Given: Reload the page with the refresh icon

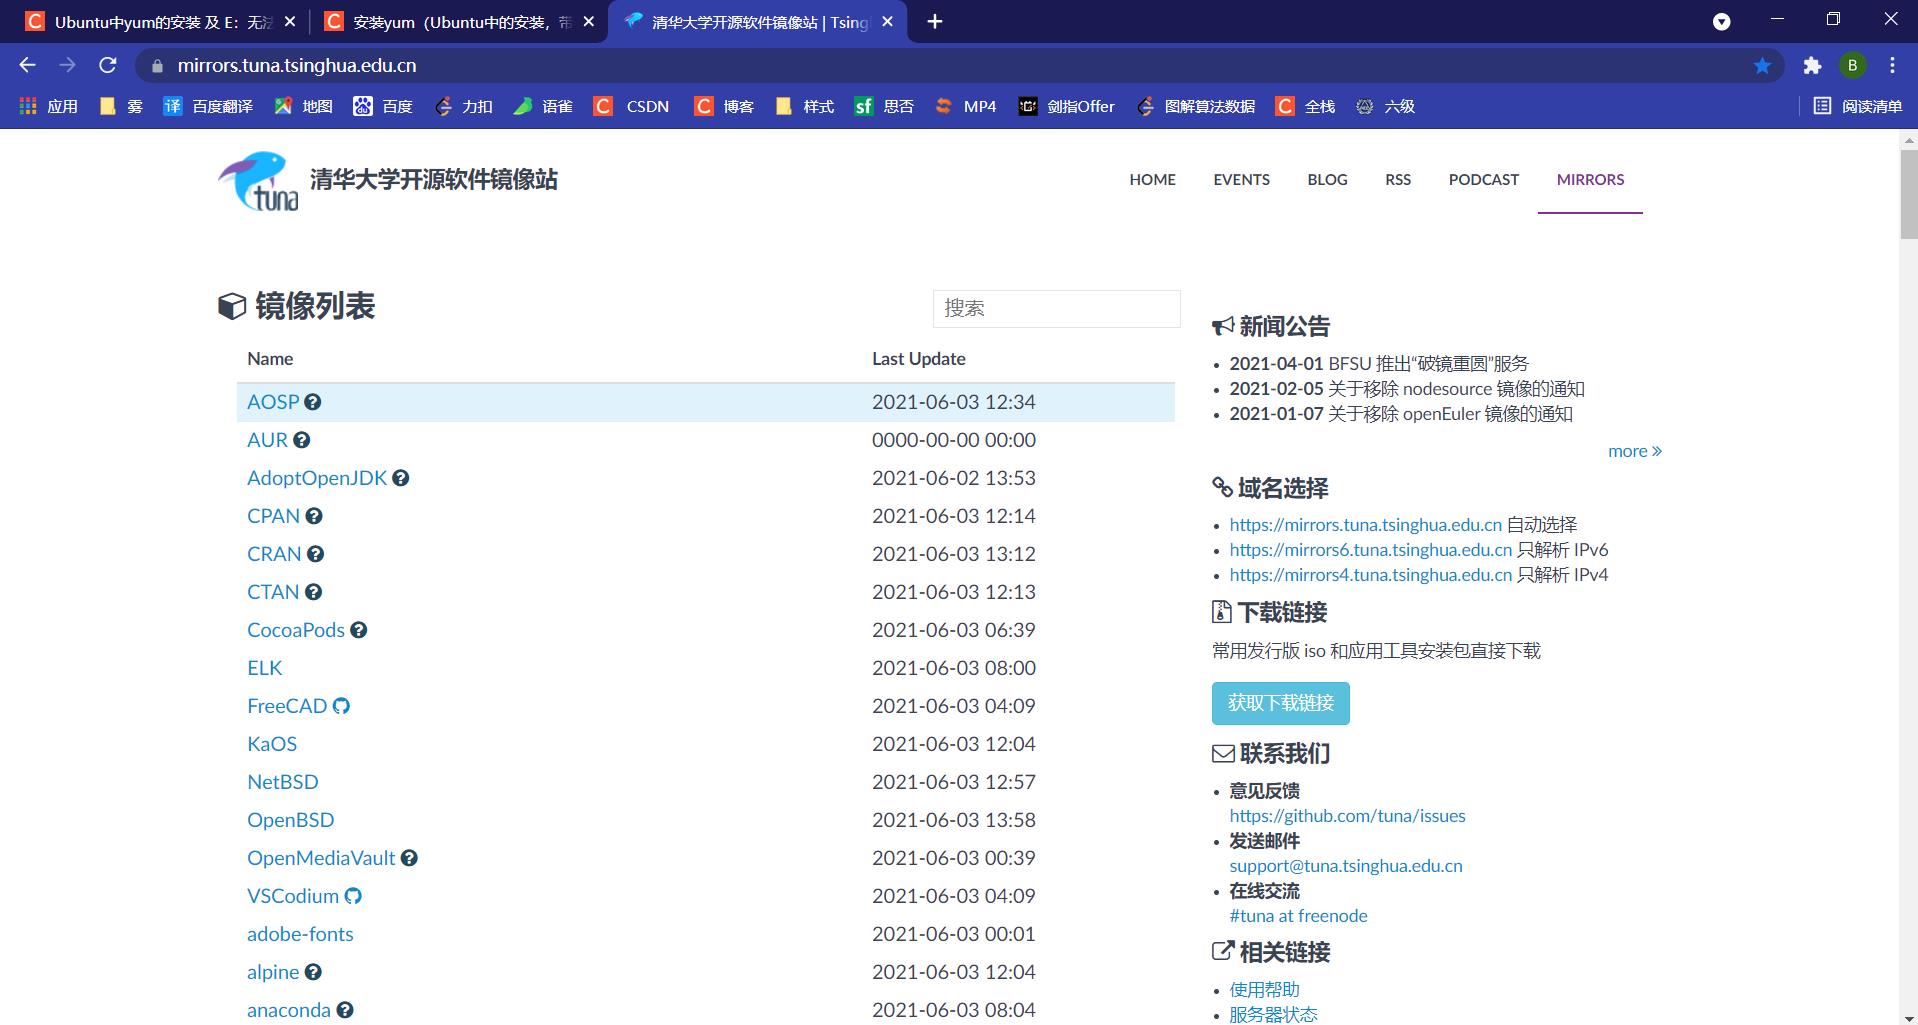Looking at the screenshot, I should point(108,65).
